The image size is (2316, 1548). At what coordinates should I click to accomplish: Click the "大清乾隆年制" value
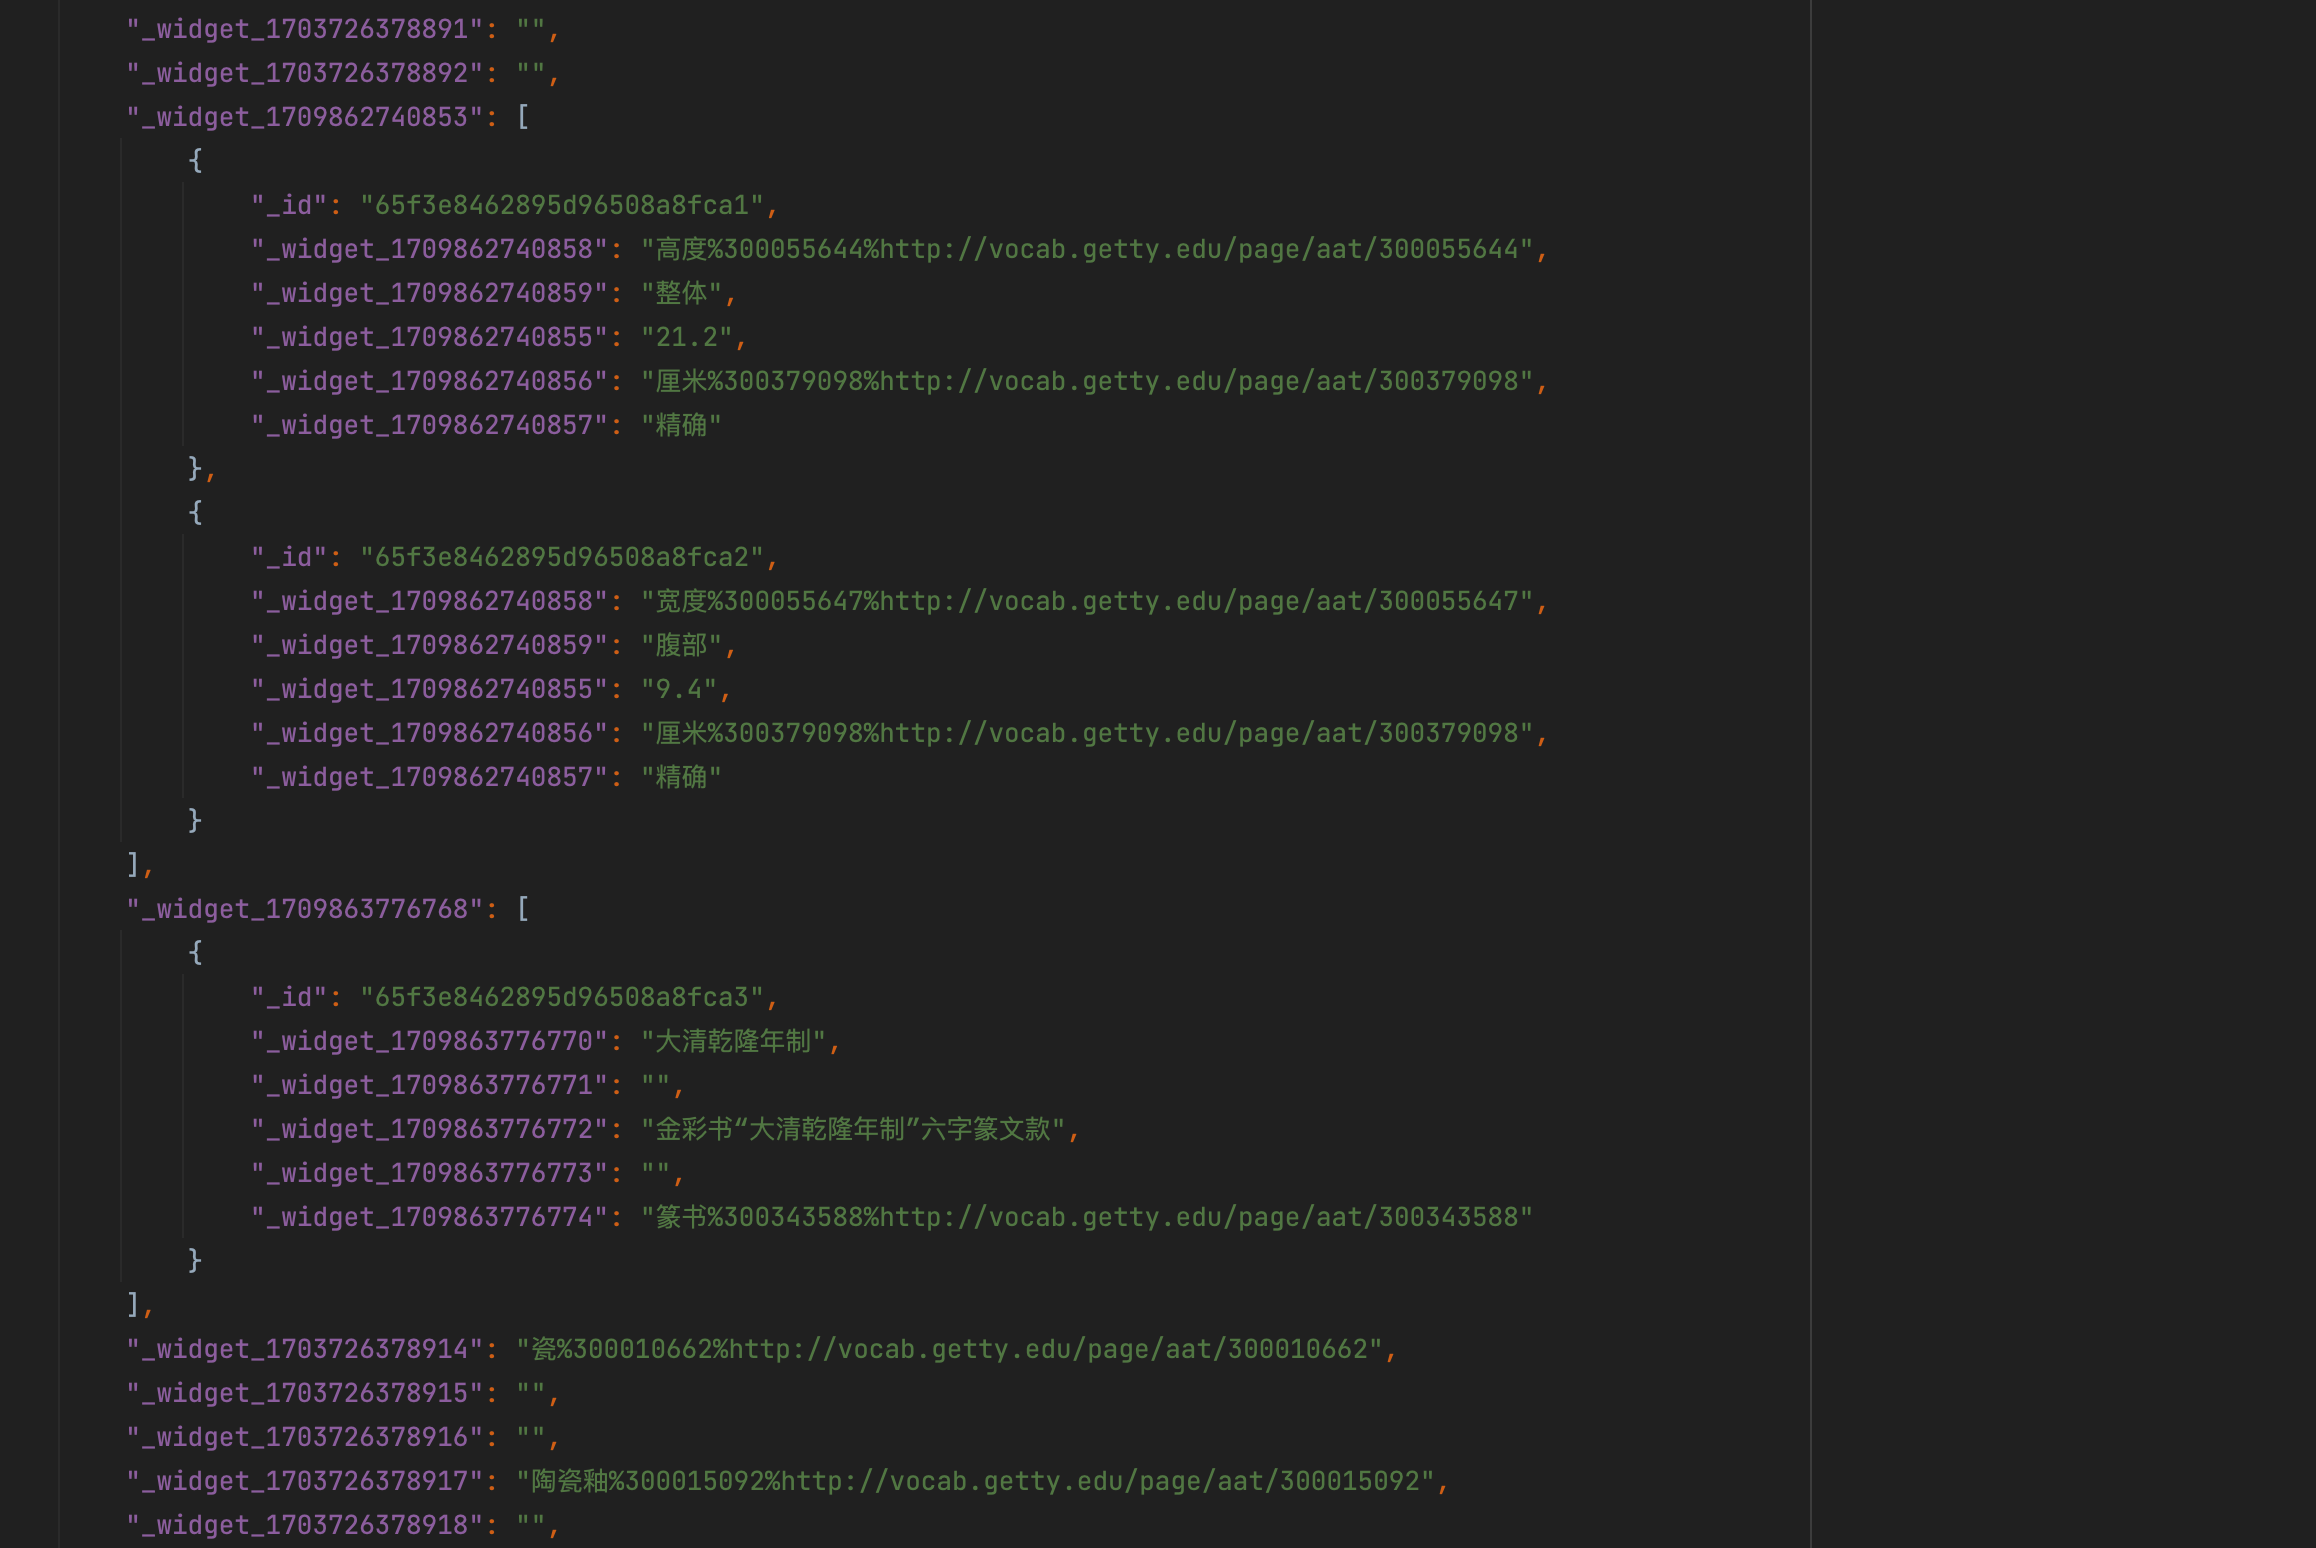point(733,1041)
